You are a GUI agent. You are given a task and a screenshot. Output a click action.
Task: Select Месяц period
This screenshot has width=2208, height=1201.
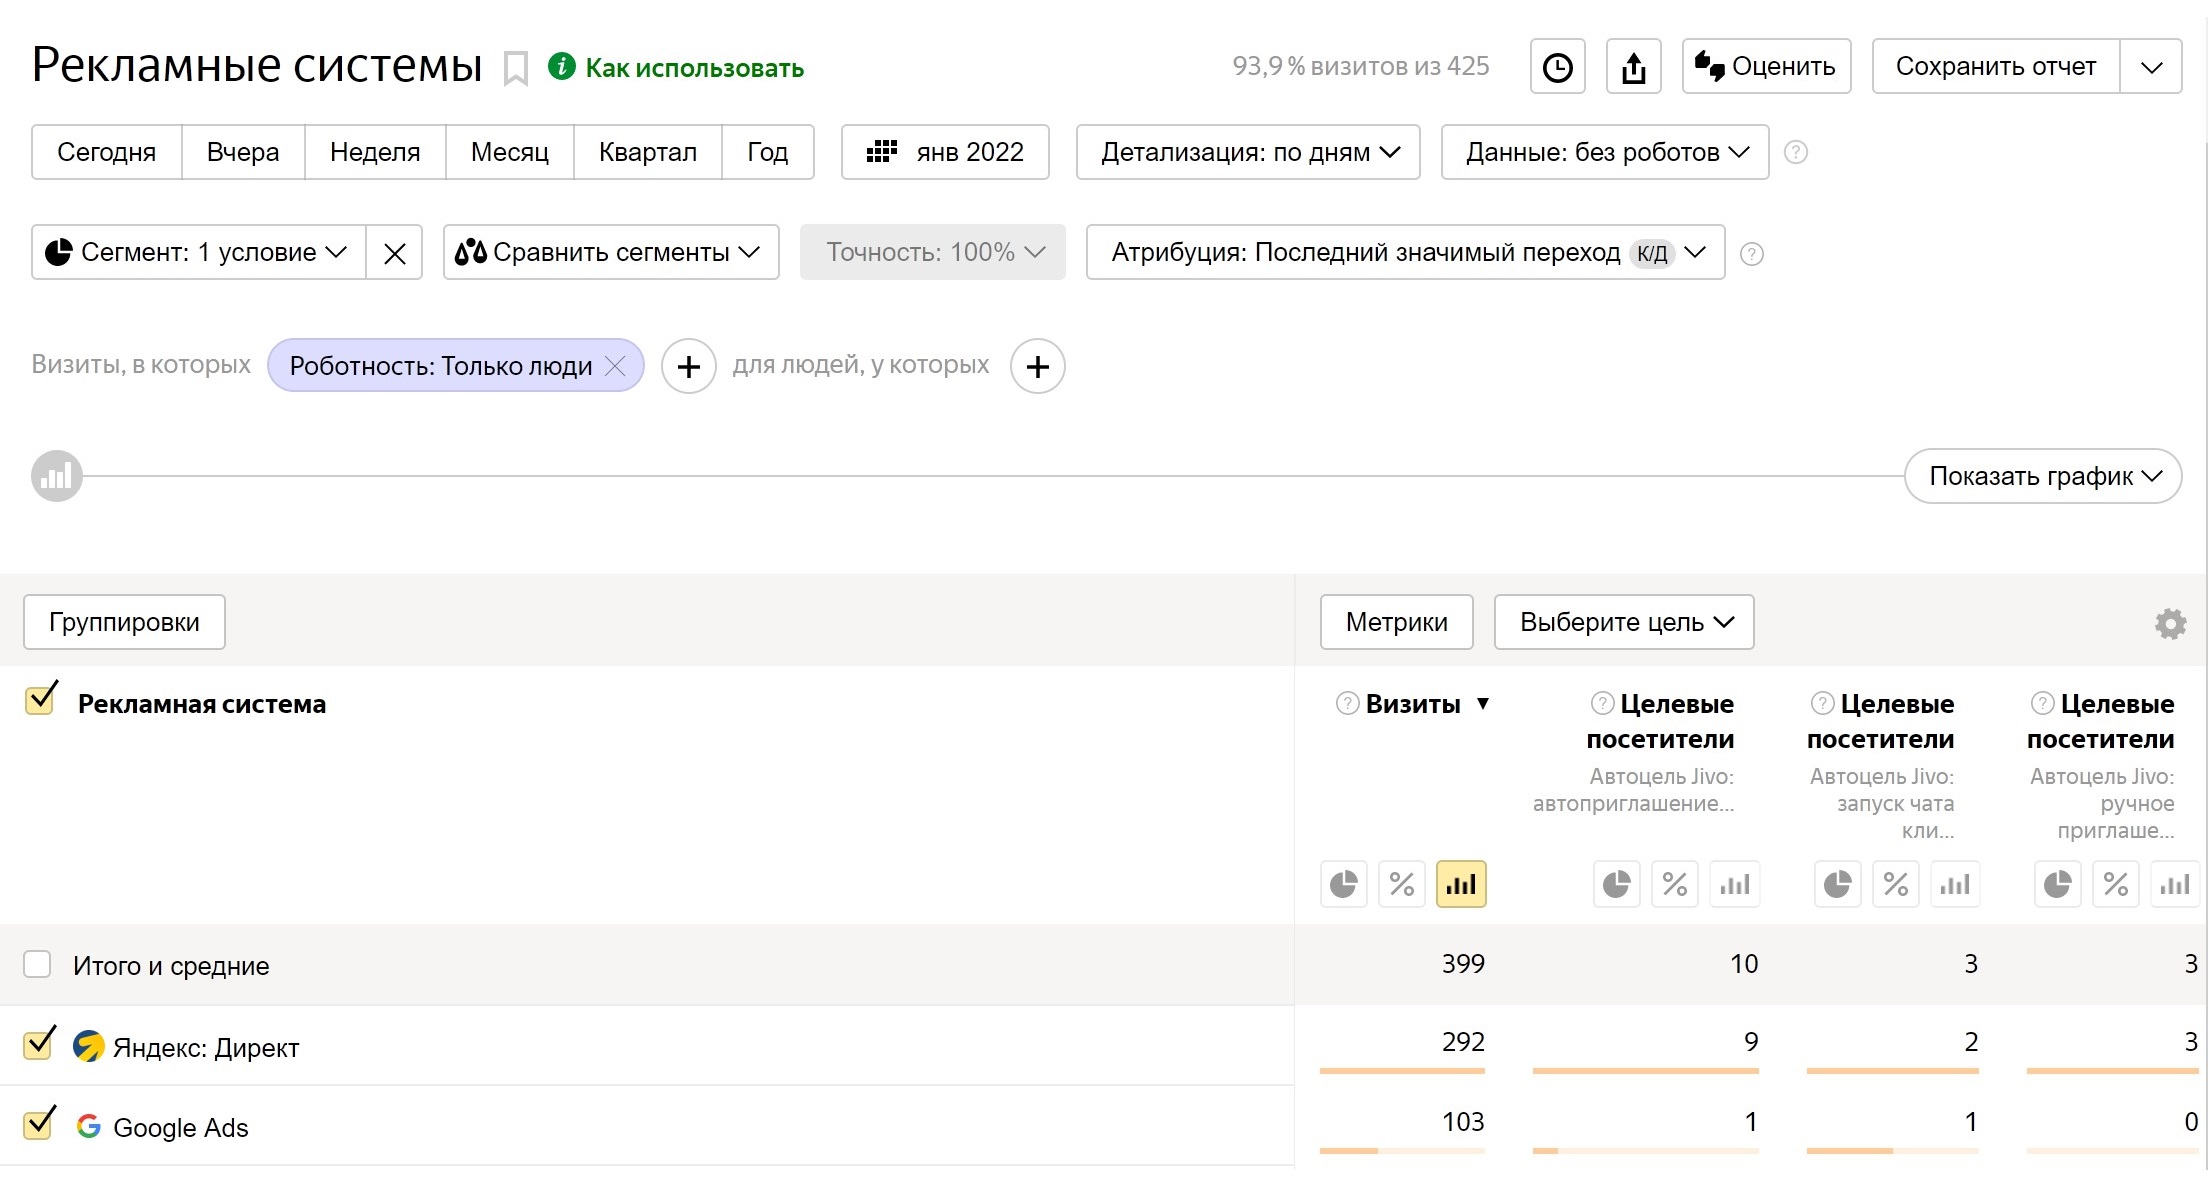click(510, 152)
